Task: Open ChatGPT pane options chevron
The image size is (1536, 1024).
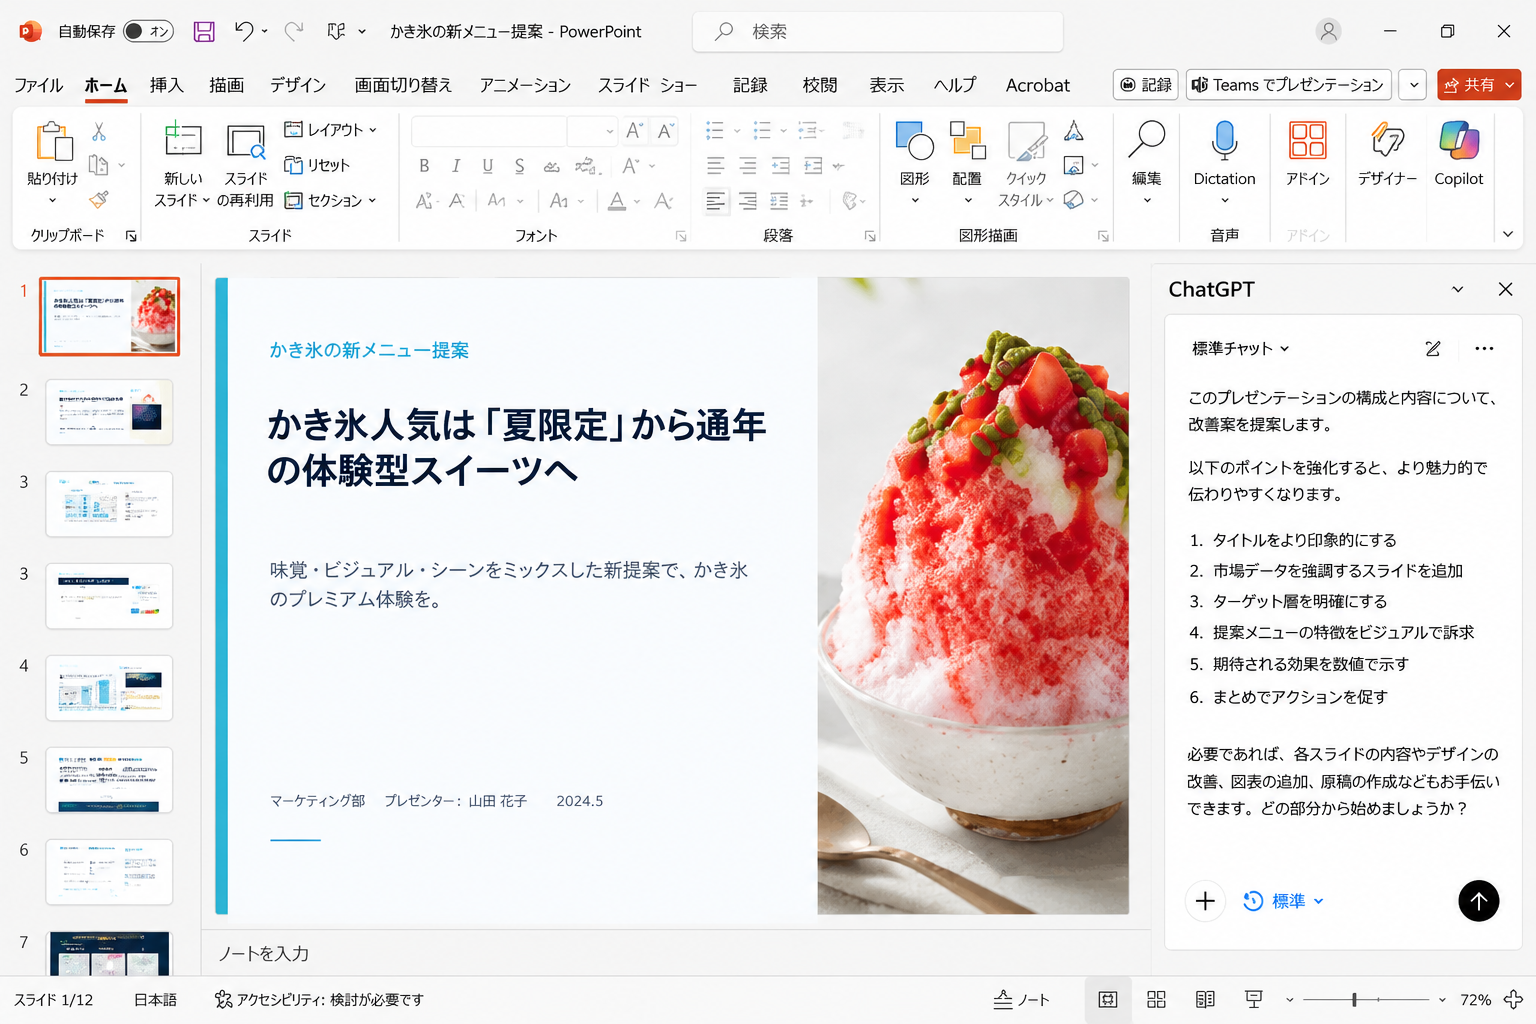Action: (1457, 289)
